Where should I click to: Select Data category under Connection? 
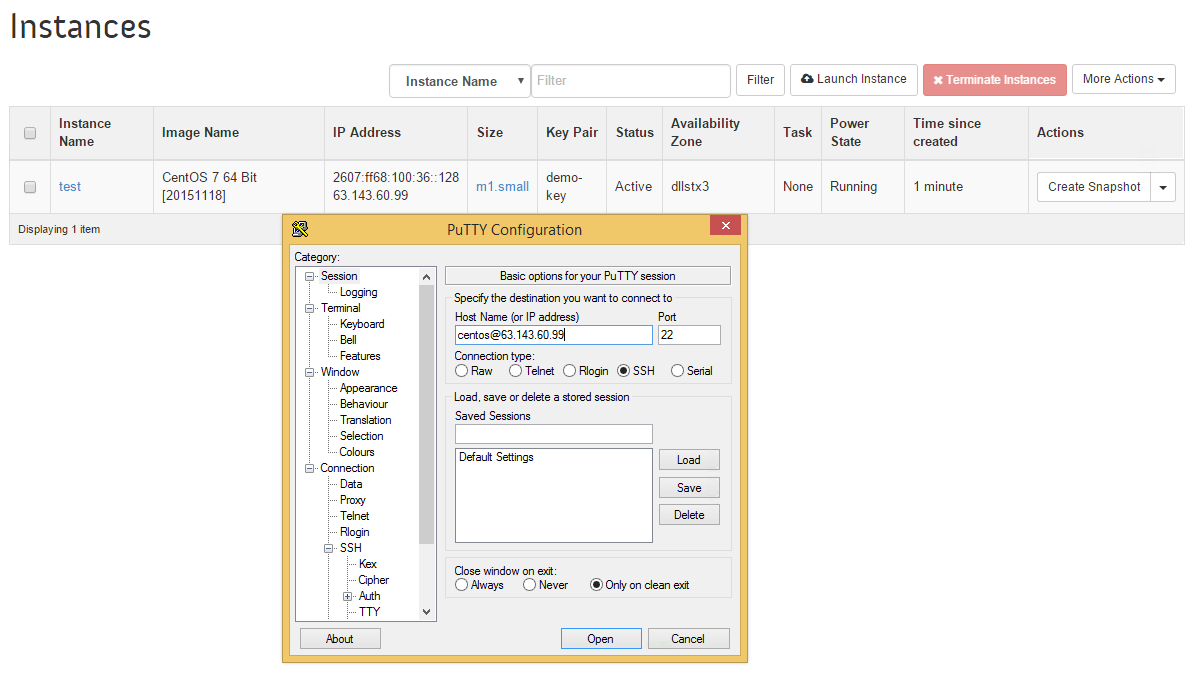[x=351, y=485]
